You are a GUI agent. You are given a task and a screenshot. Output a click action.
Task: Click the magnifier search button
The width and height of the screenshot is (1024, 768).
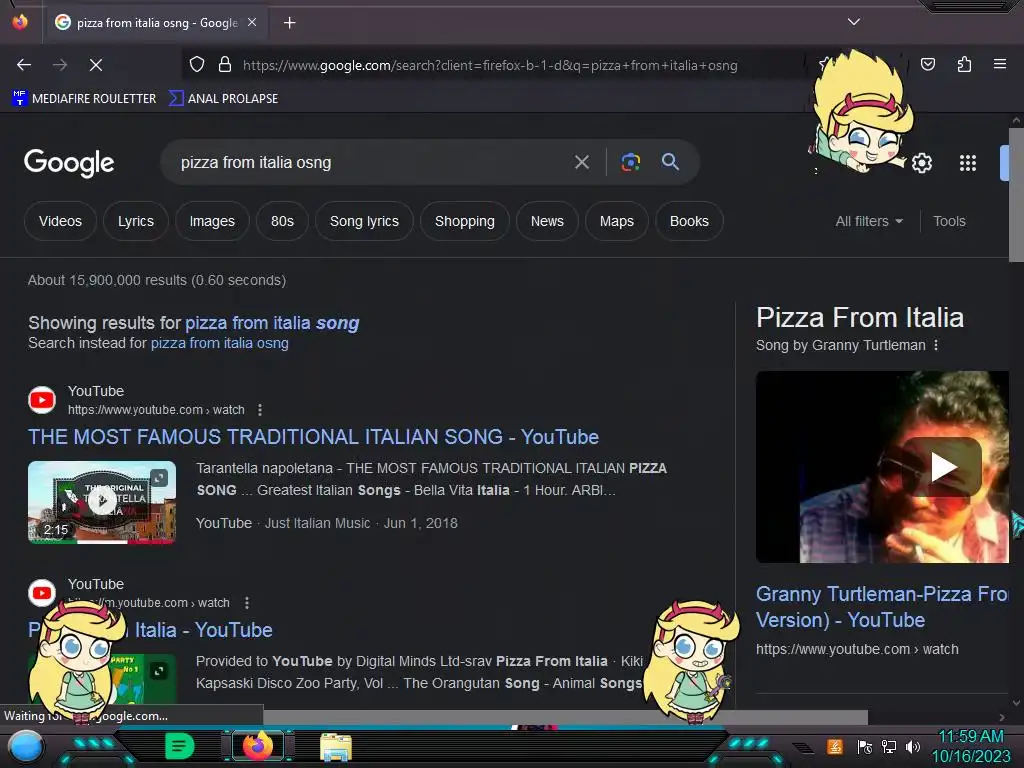click(671, 162)
